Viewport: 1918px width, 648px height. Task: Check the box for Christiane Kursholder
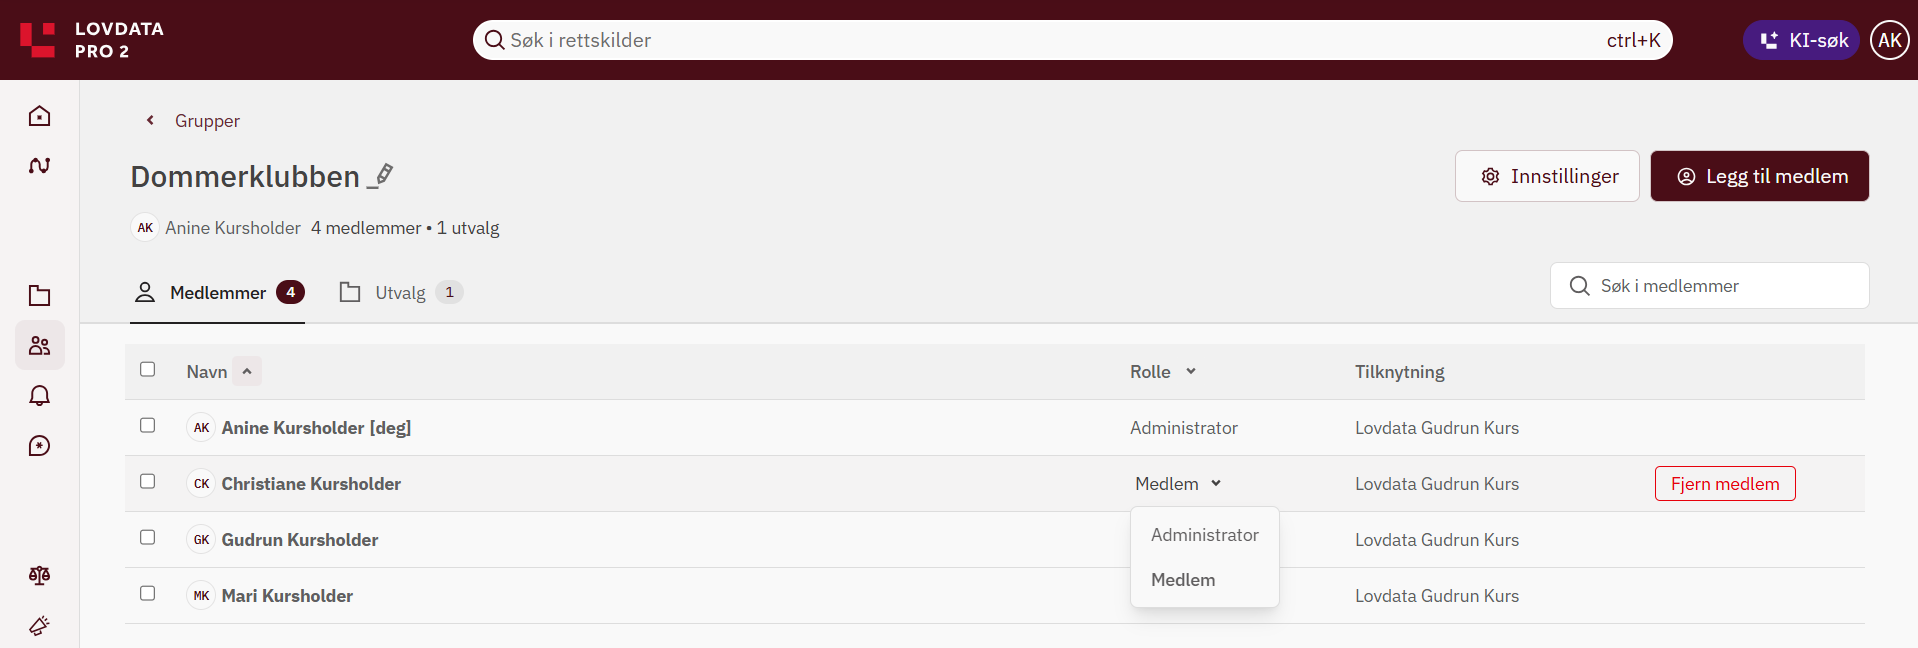(148, 482)
